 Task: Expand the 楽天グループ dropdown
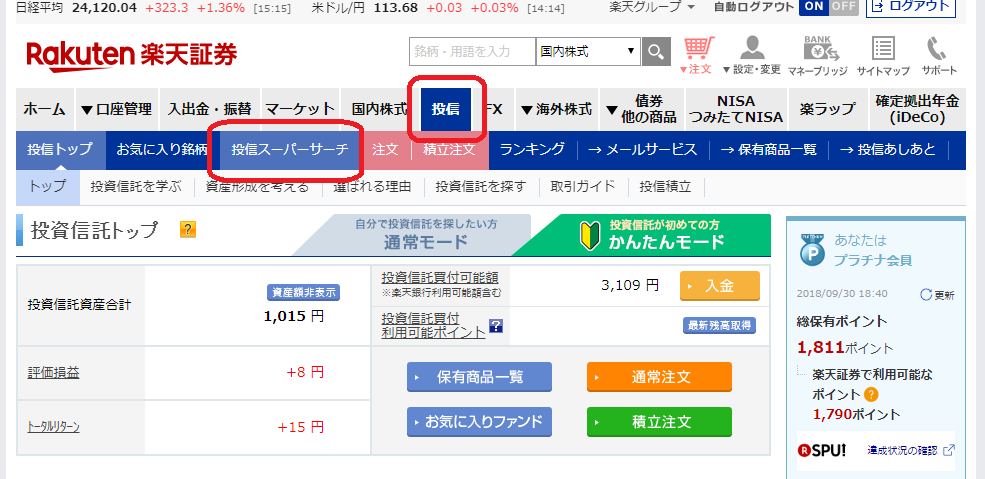tap(651, 8)
